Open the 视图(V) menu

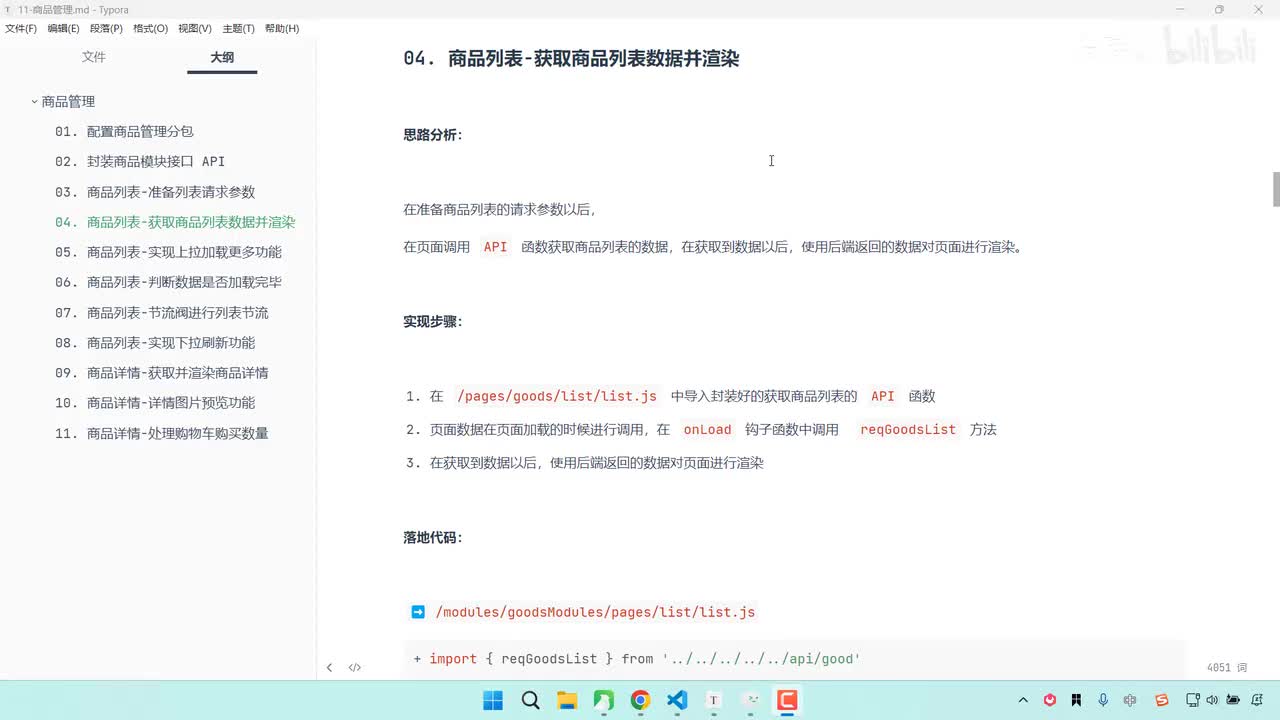click(195, 29)
